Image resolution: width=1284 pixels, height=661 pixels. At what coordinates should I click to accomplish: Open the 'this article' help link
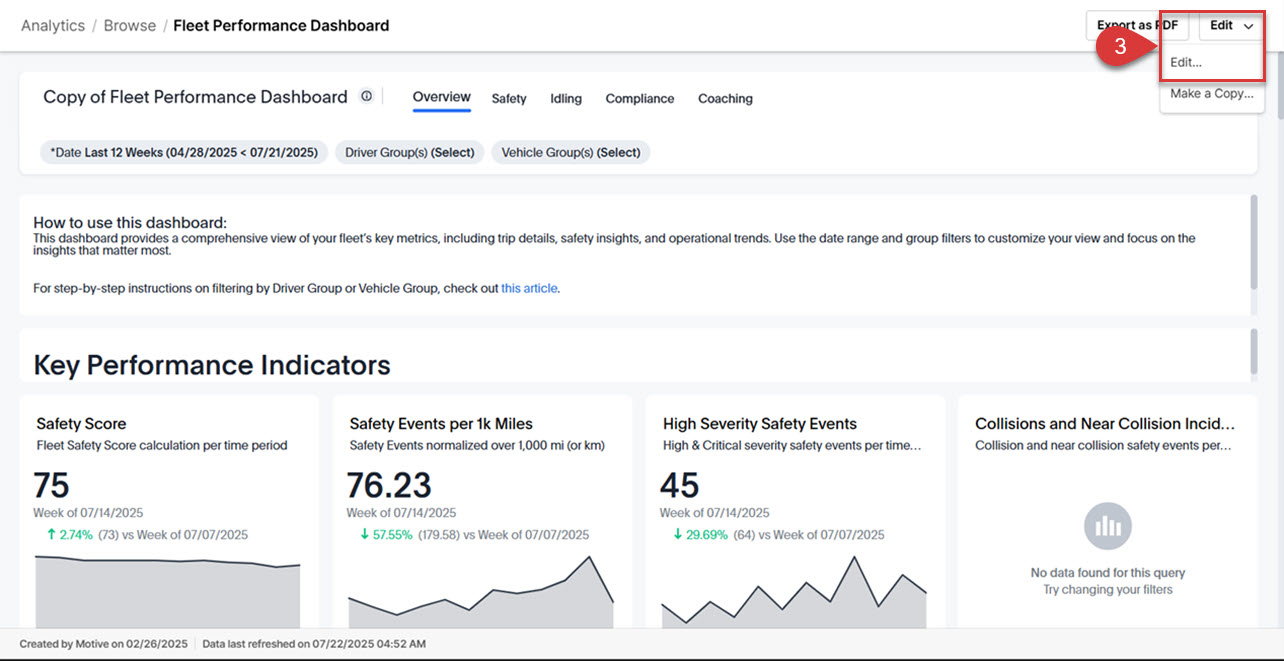(x=529, y=288)
